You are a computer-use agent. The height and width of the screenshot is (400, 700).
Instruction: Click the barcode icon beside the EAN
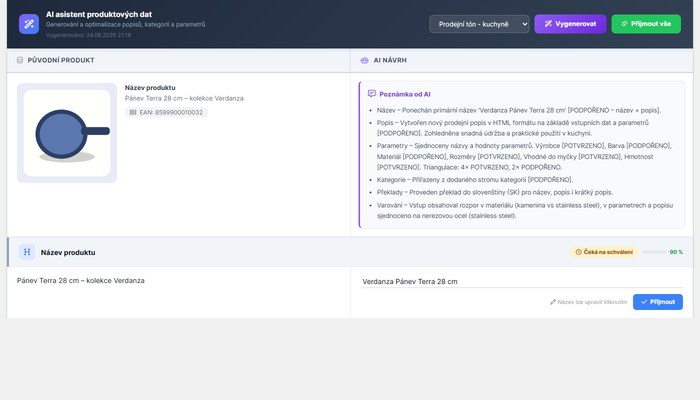click(133, 112)
